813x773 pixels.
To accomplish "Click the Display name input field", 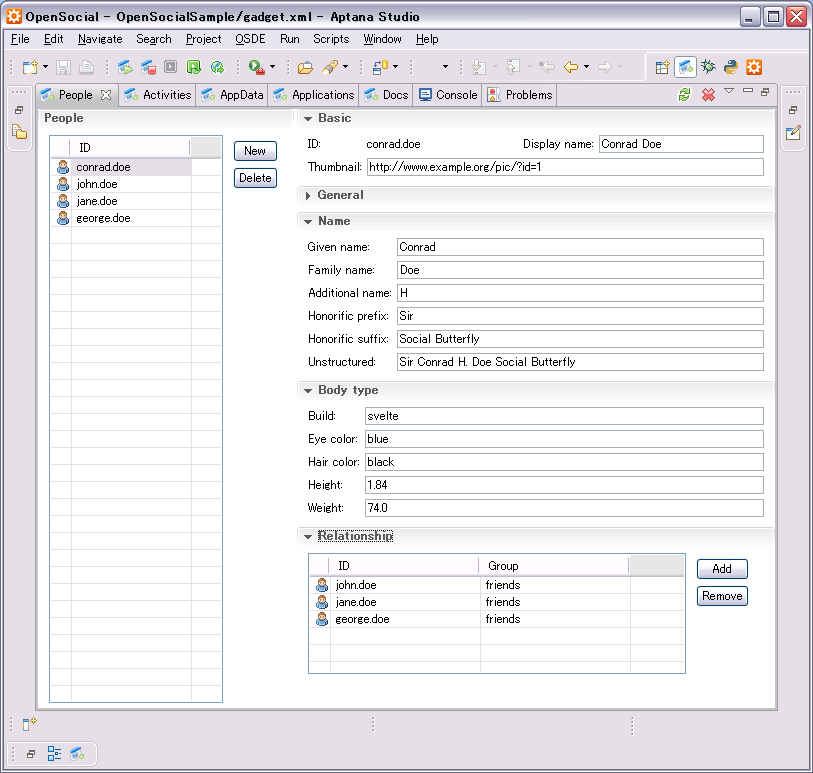I will 681,144.
